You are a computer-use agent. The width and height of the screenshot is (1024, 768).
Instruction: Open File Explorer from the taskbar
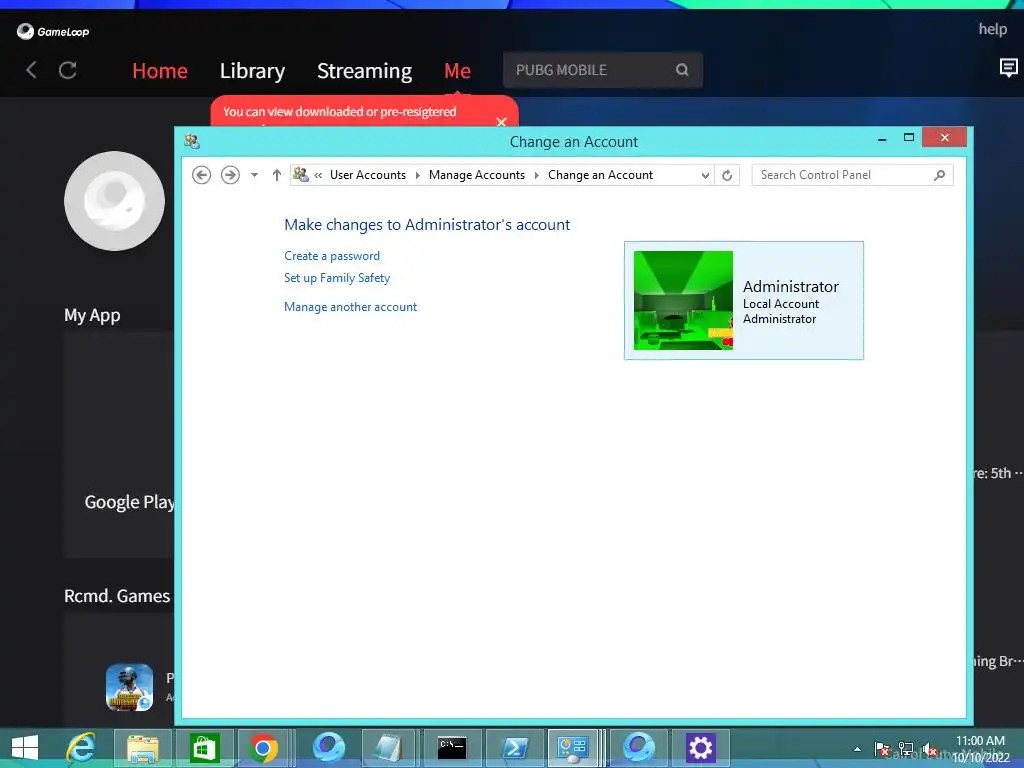pos(142,748)
